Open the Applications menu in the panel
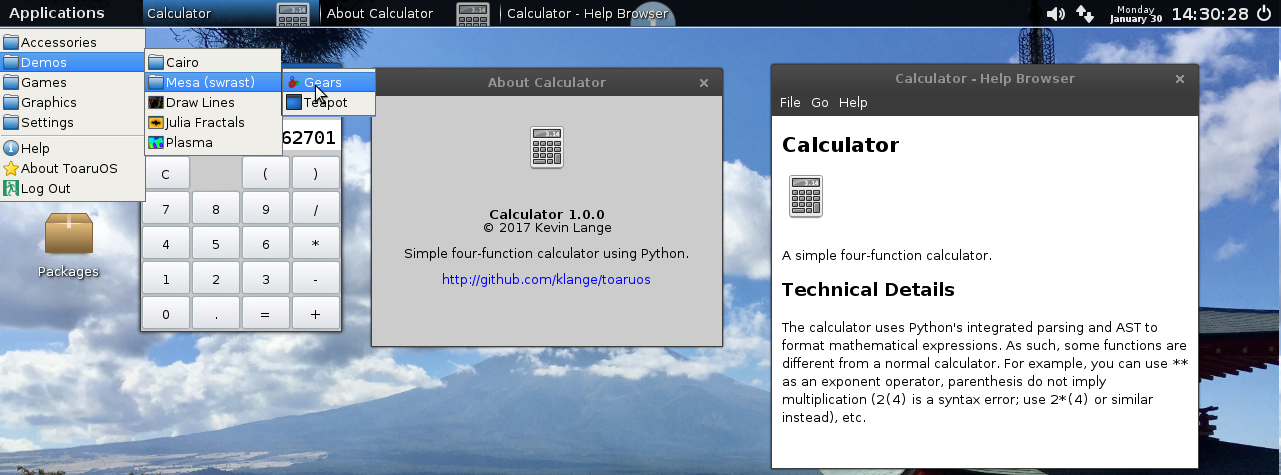 coord(57,13)
